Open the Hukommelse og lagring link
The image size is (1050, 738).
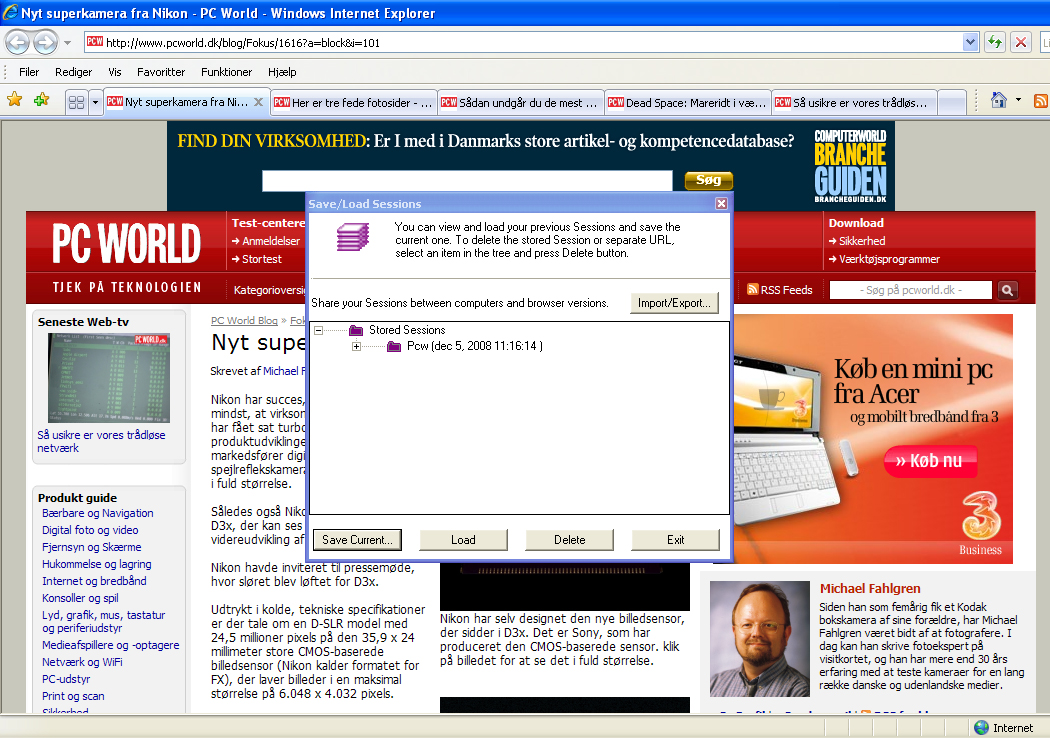(96, 564)
